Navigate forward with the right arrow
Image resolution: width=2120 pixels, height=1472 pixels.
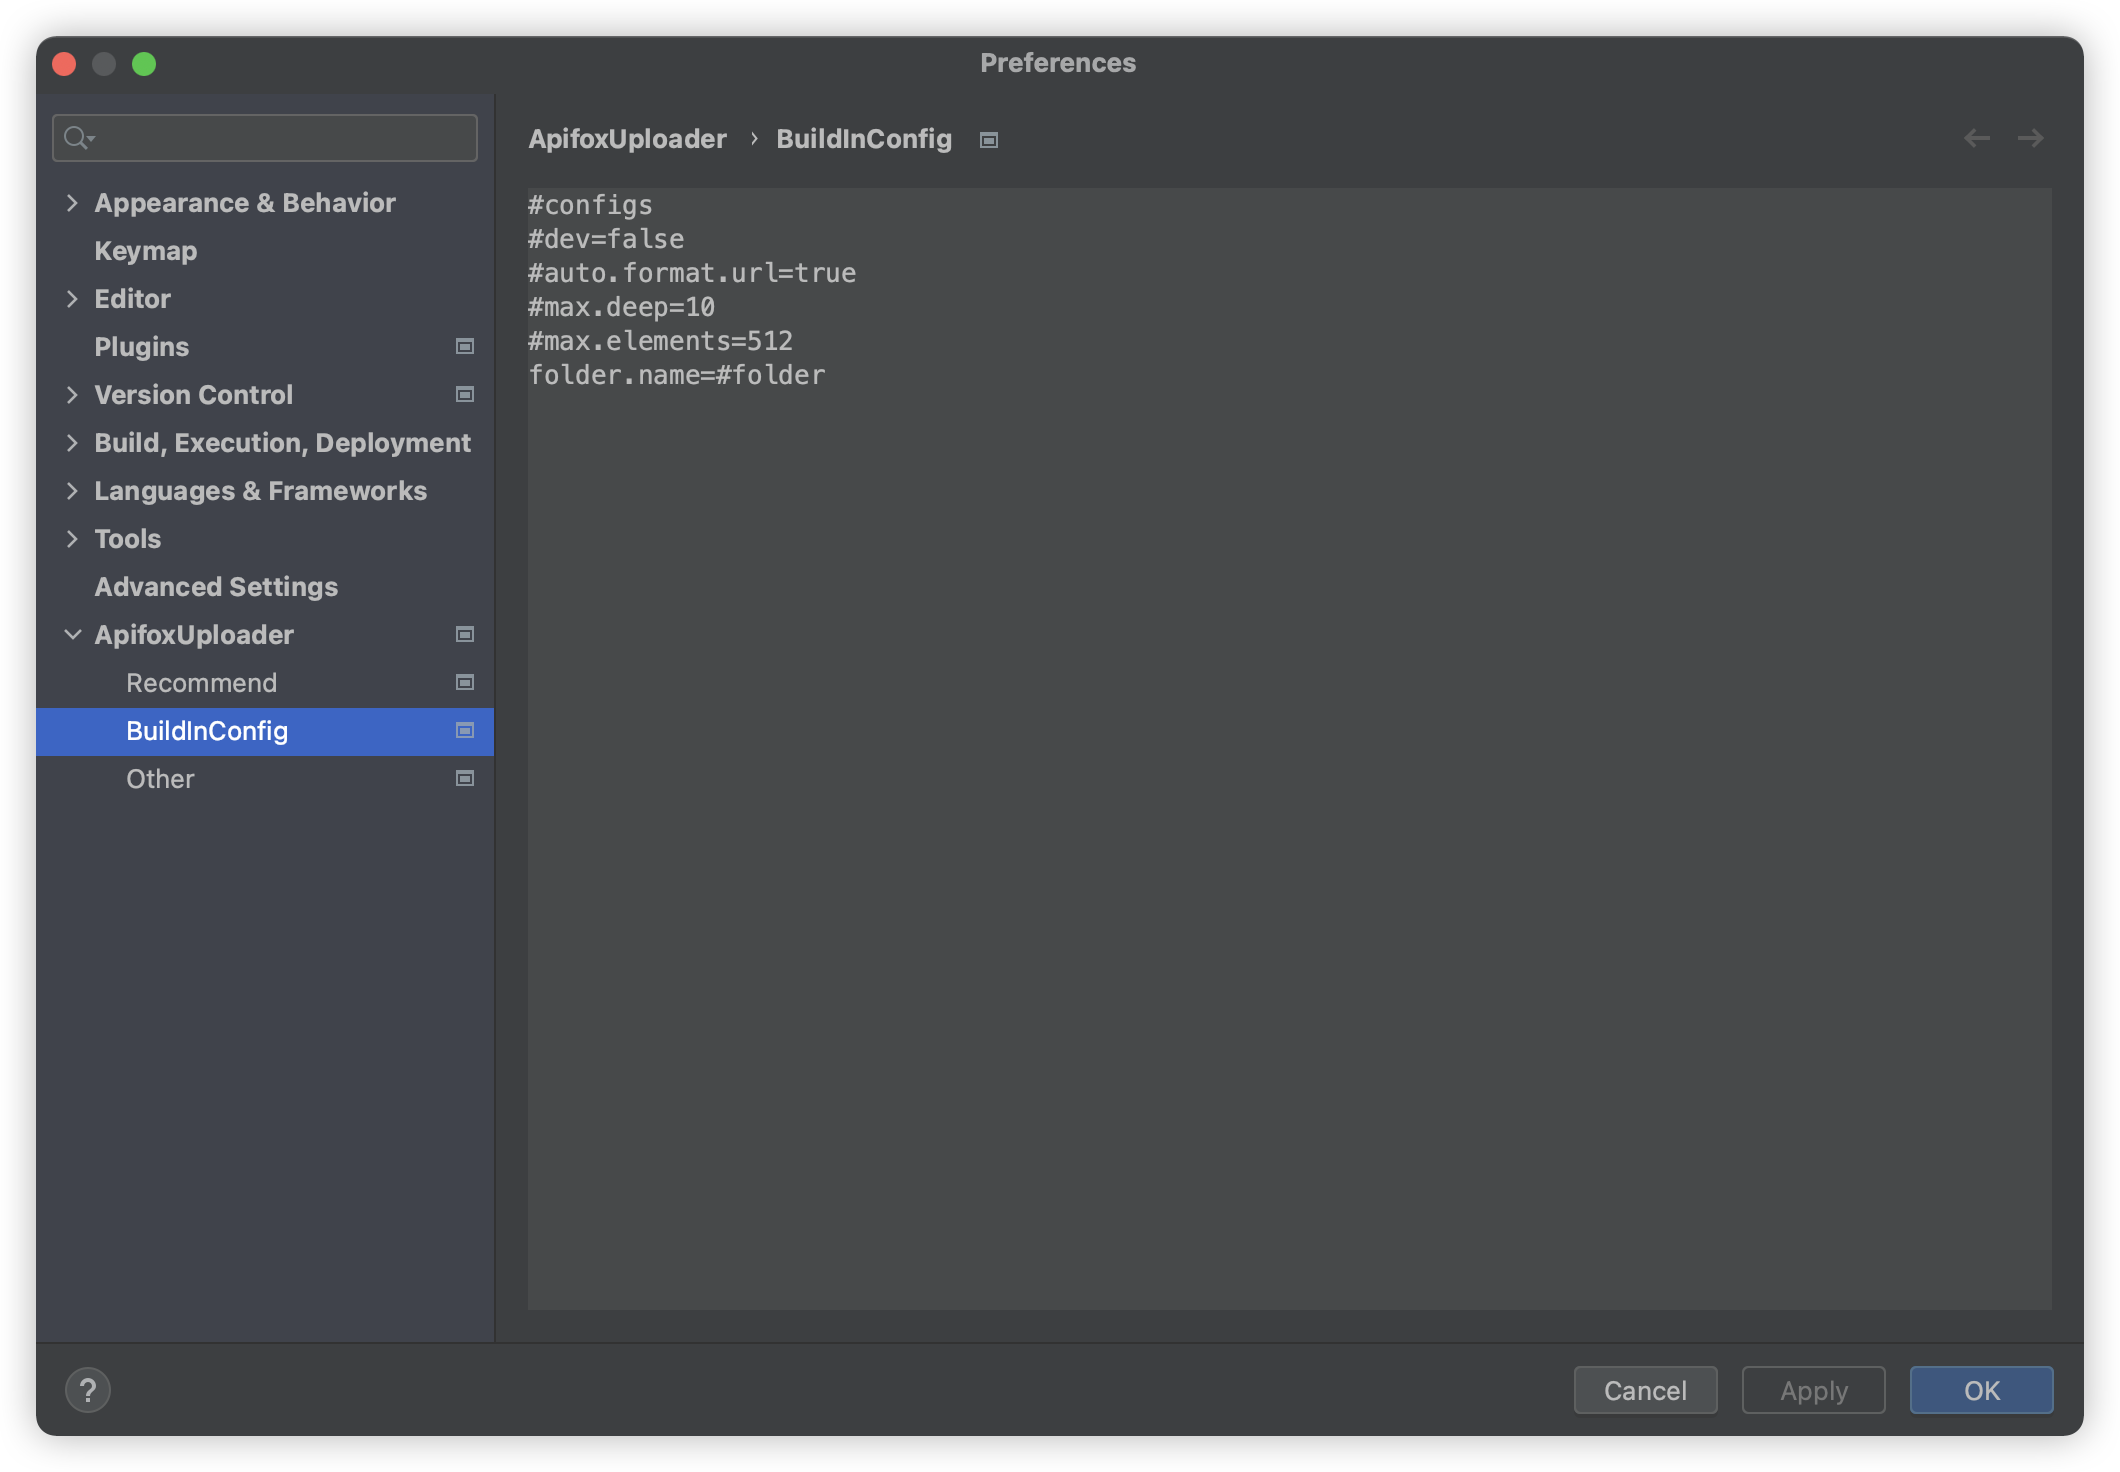point(2030,138)
